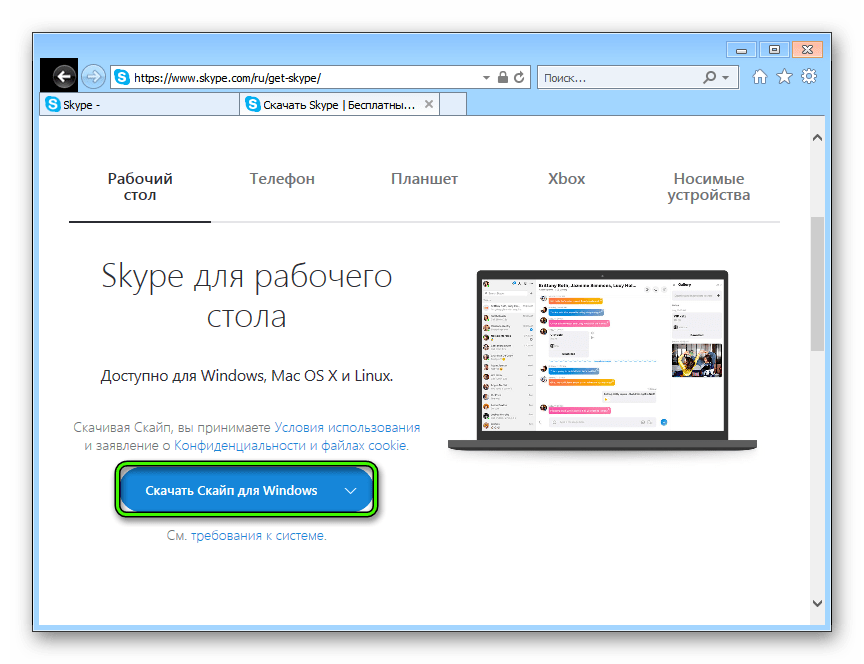The image size is (864, 664).
Task: Open the Tools gear icon
Action: point(809,76)
